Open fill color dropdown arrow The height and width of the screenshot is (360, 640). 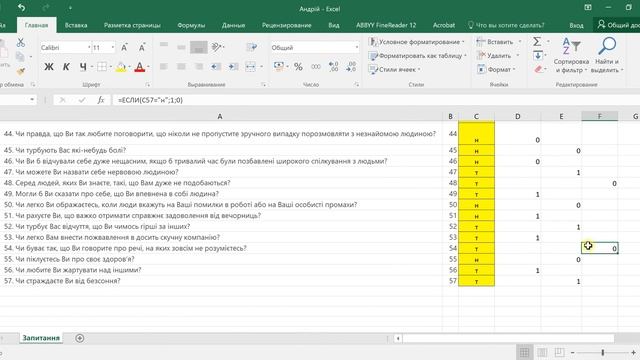[129, 67]
